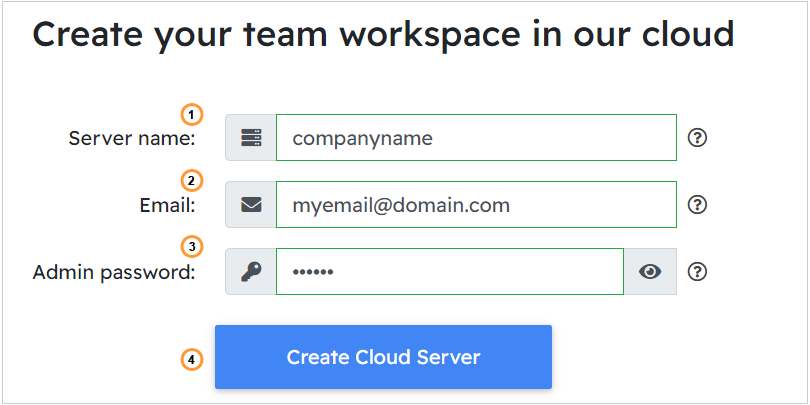Viewport: 810px width, 405px height.
Task: Click the "Admin password:" label
Action: [x=114, y=273]
